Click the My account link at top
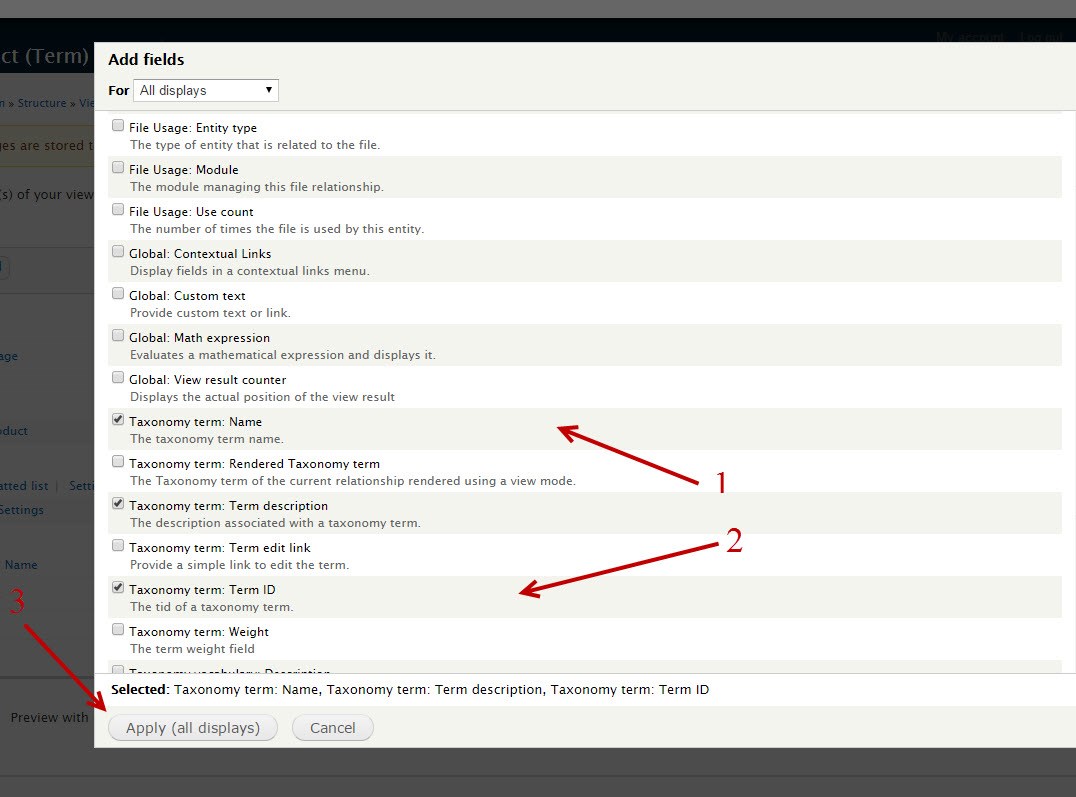 pyautogui.click(x=970, y=37)
